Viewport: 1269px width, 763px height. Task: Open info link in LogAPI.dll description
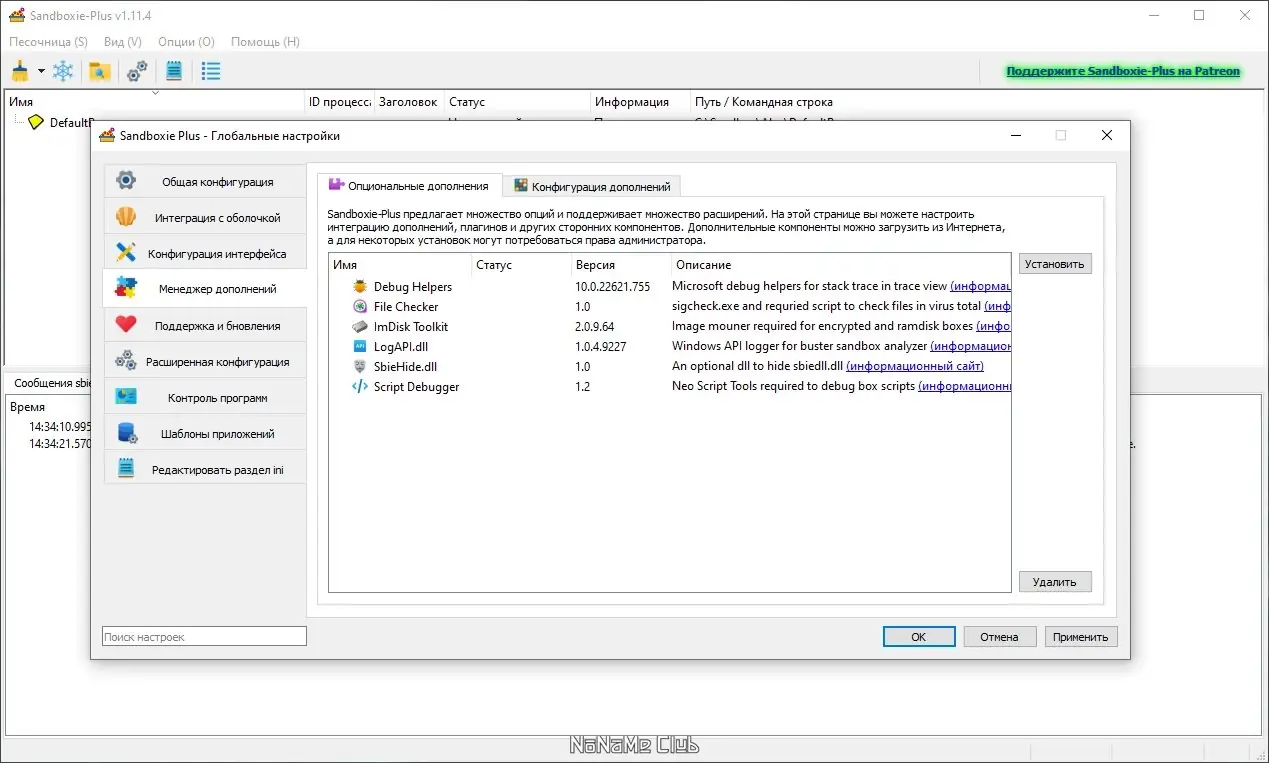(970, 346)
